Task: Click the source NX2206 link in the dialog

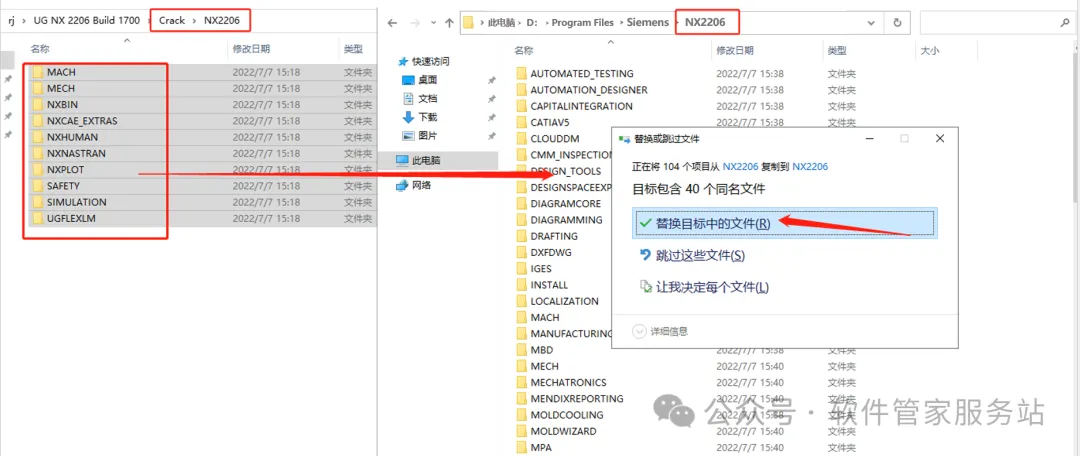Action: click(740, 166)
